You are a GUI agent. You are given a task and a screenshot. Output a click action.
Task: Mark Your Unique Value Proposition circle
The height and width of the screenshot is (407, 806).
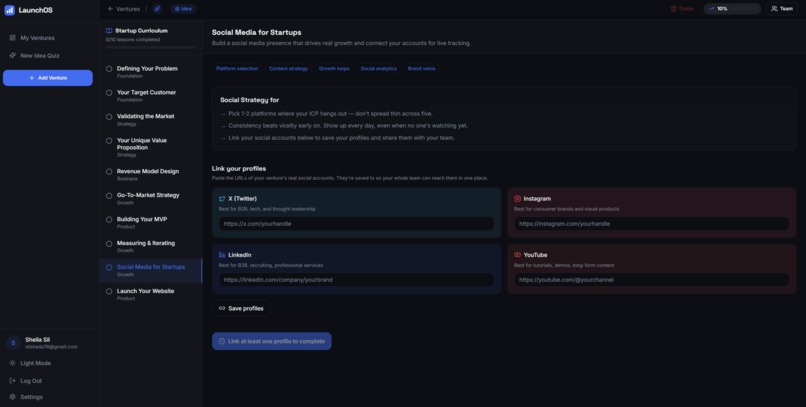[109, 141]
